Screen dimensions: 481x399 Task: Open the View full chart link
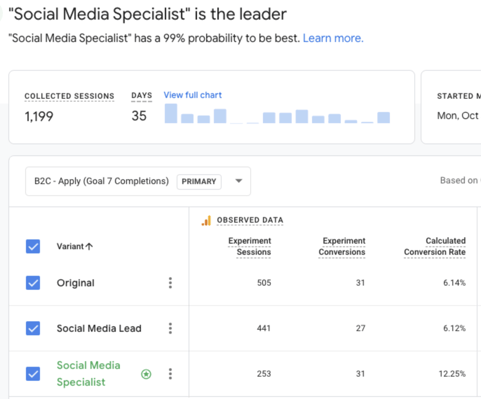(193, 95)
